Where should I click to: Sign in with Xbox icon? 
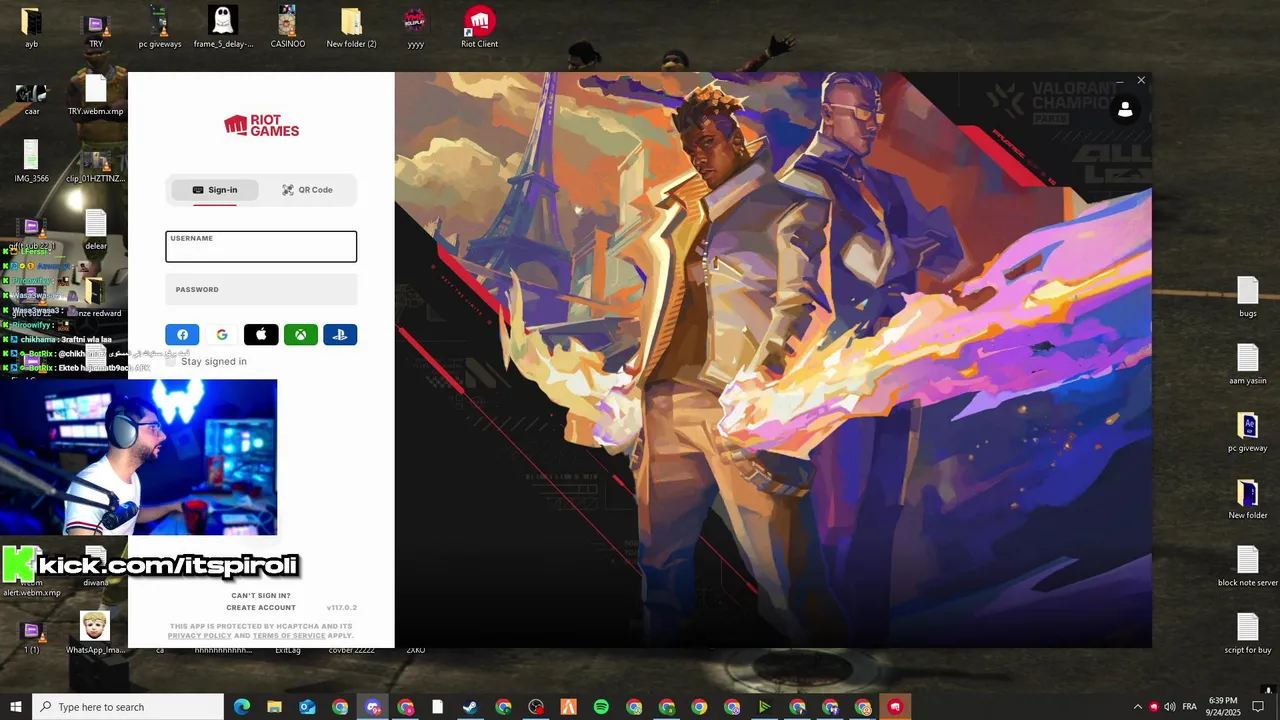coord(301,335)
